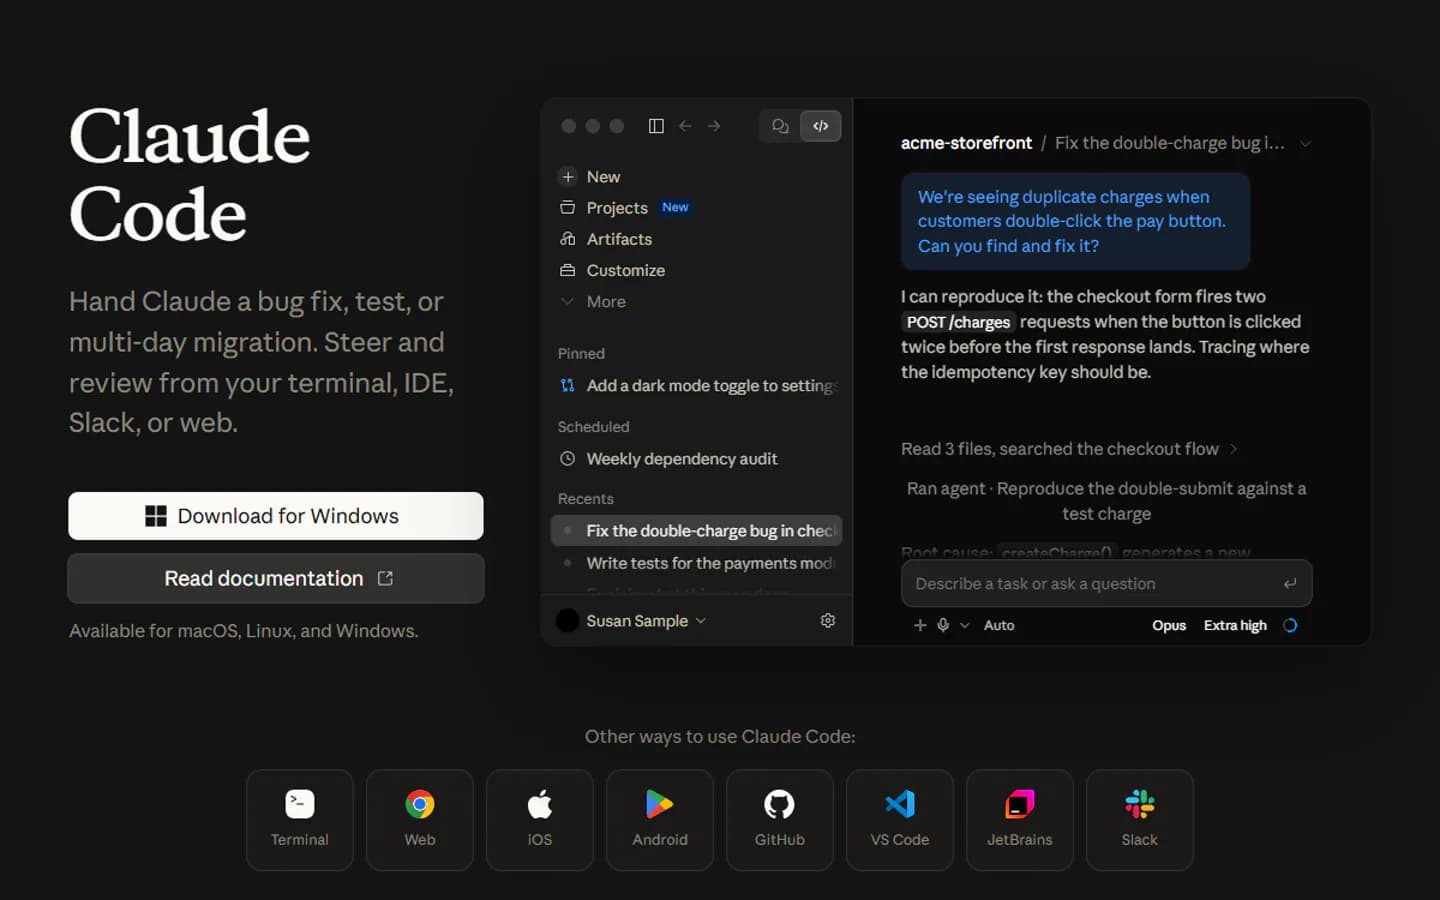Image resolution: width=1440 pixels, height=900 pixels.
Task: Click the New chat plus icon
Action: click(568, 177)
